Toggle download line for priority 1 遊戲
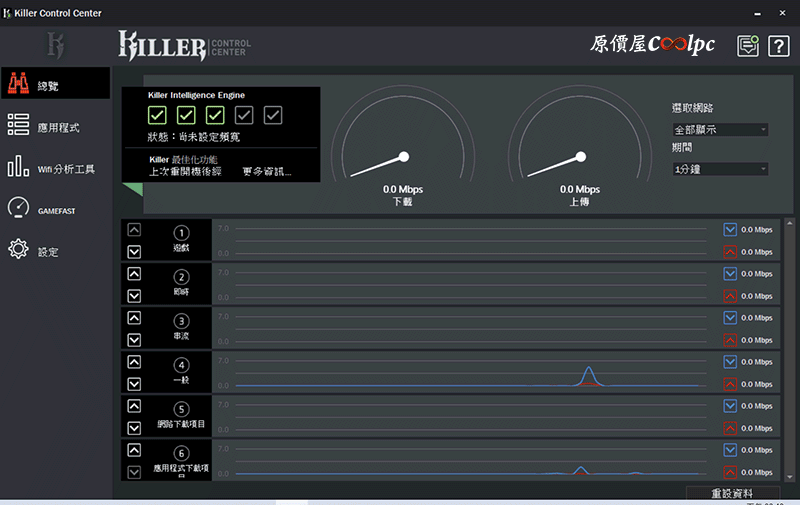This screenshot has height=505, width=800. (730, 230)
